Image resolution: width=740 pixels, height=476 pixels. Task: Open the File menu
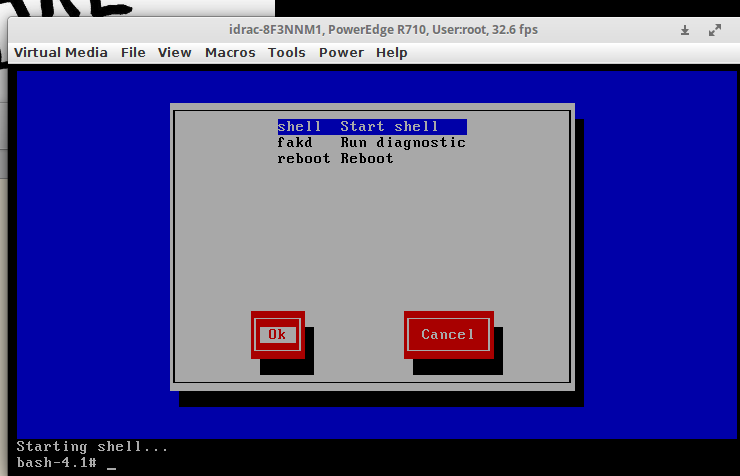point(133,52)
